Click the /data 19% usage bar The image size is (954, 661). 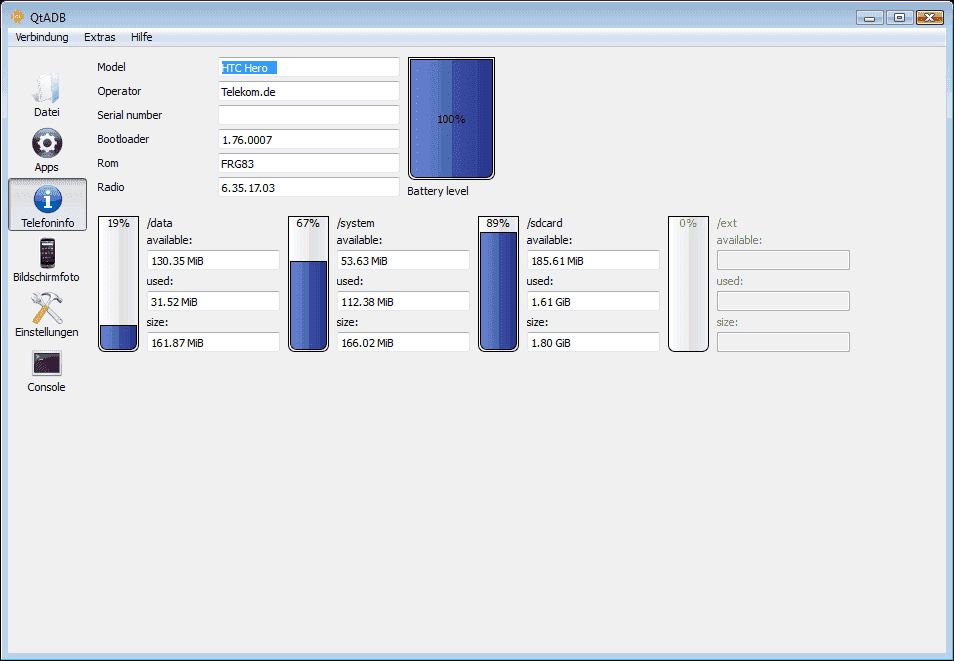(119, 284)
